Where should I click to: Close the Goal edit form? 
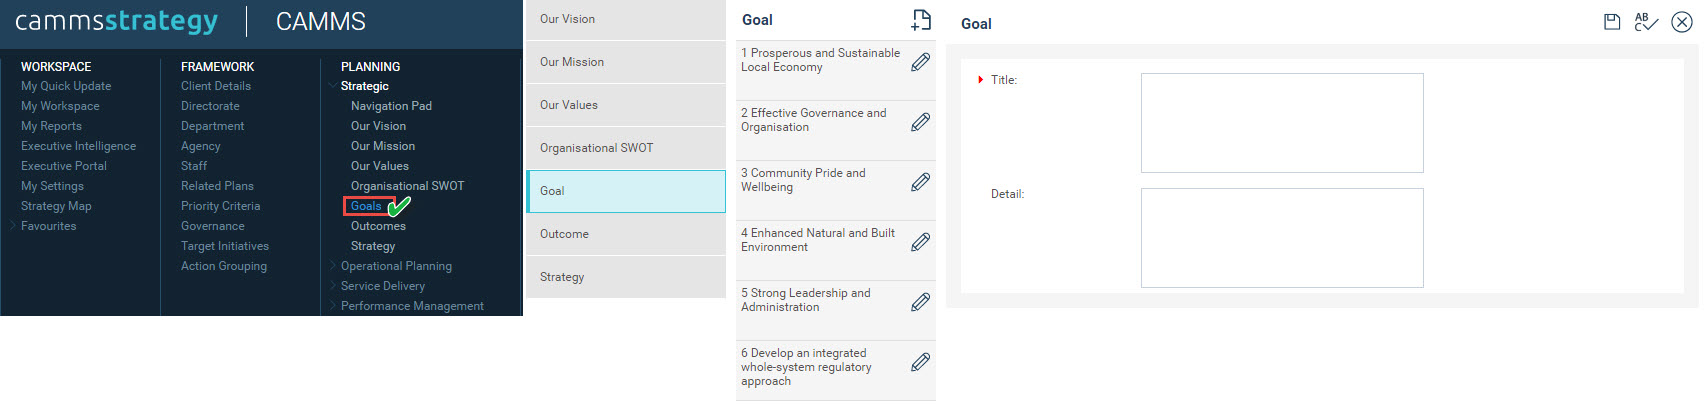1682,22
